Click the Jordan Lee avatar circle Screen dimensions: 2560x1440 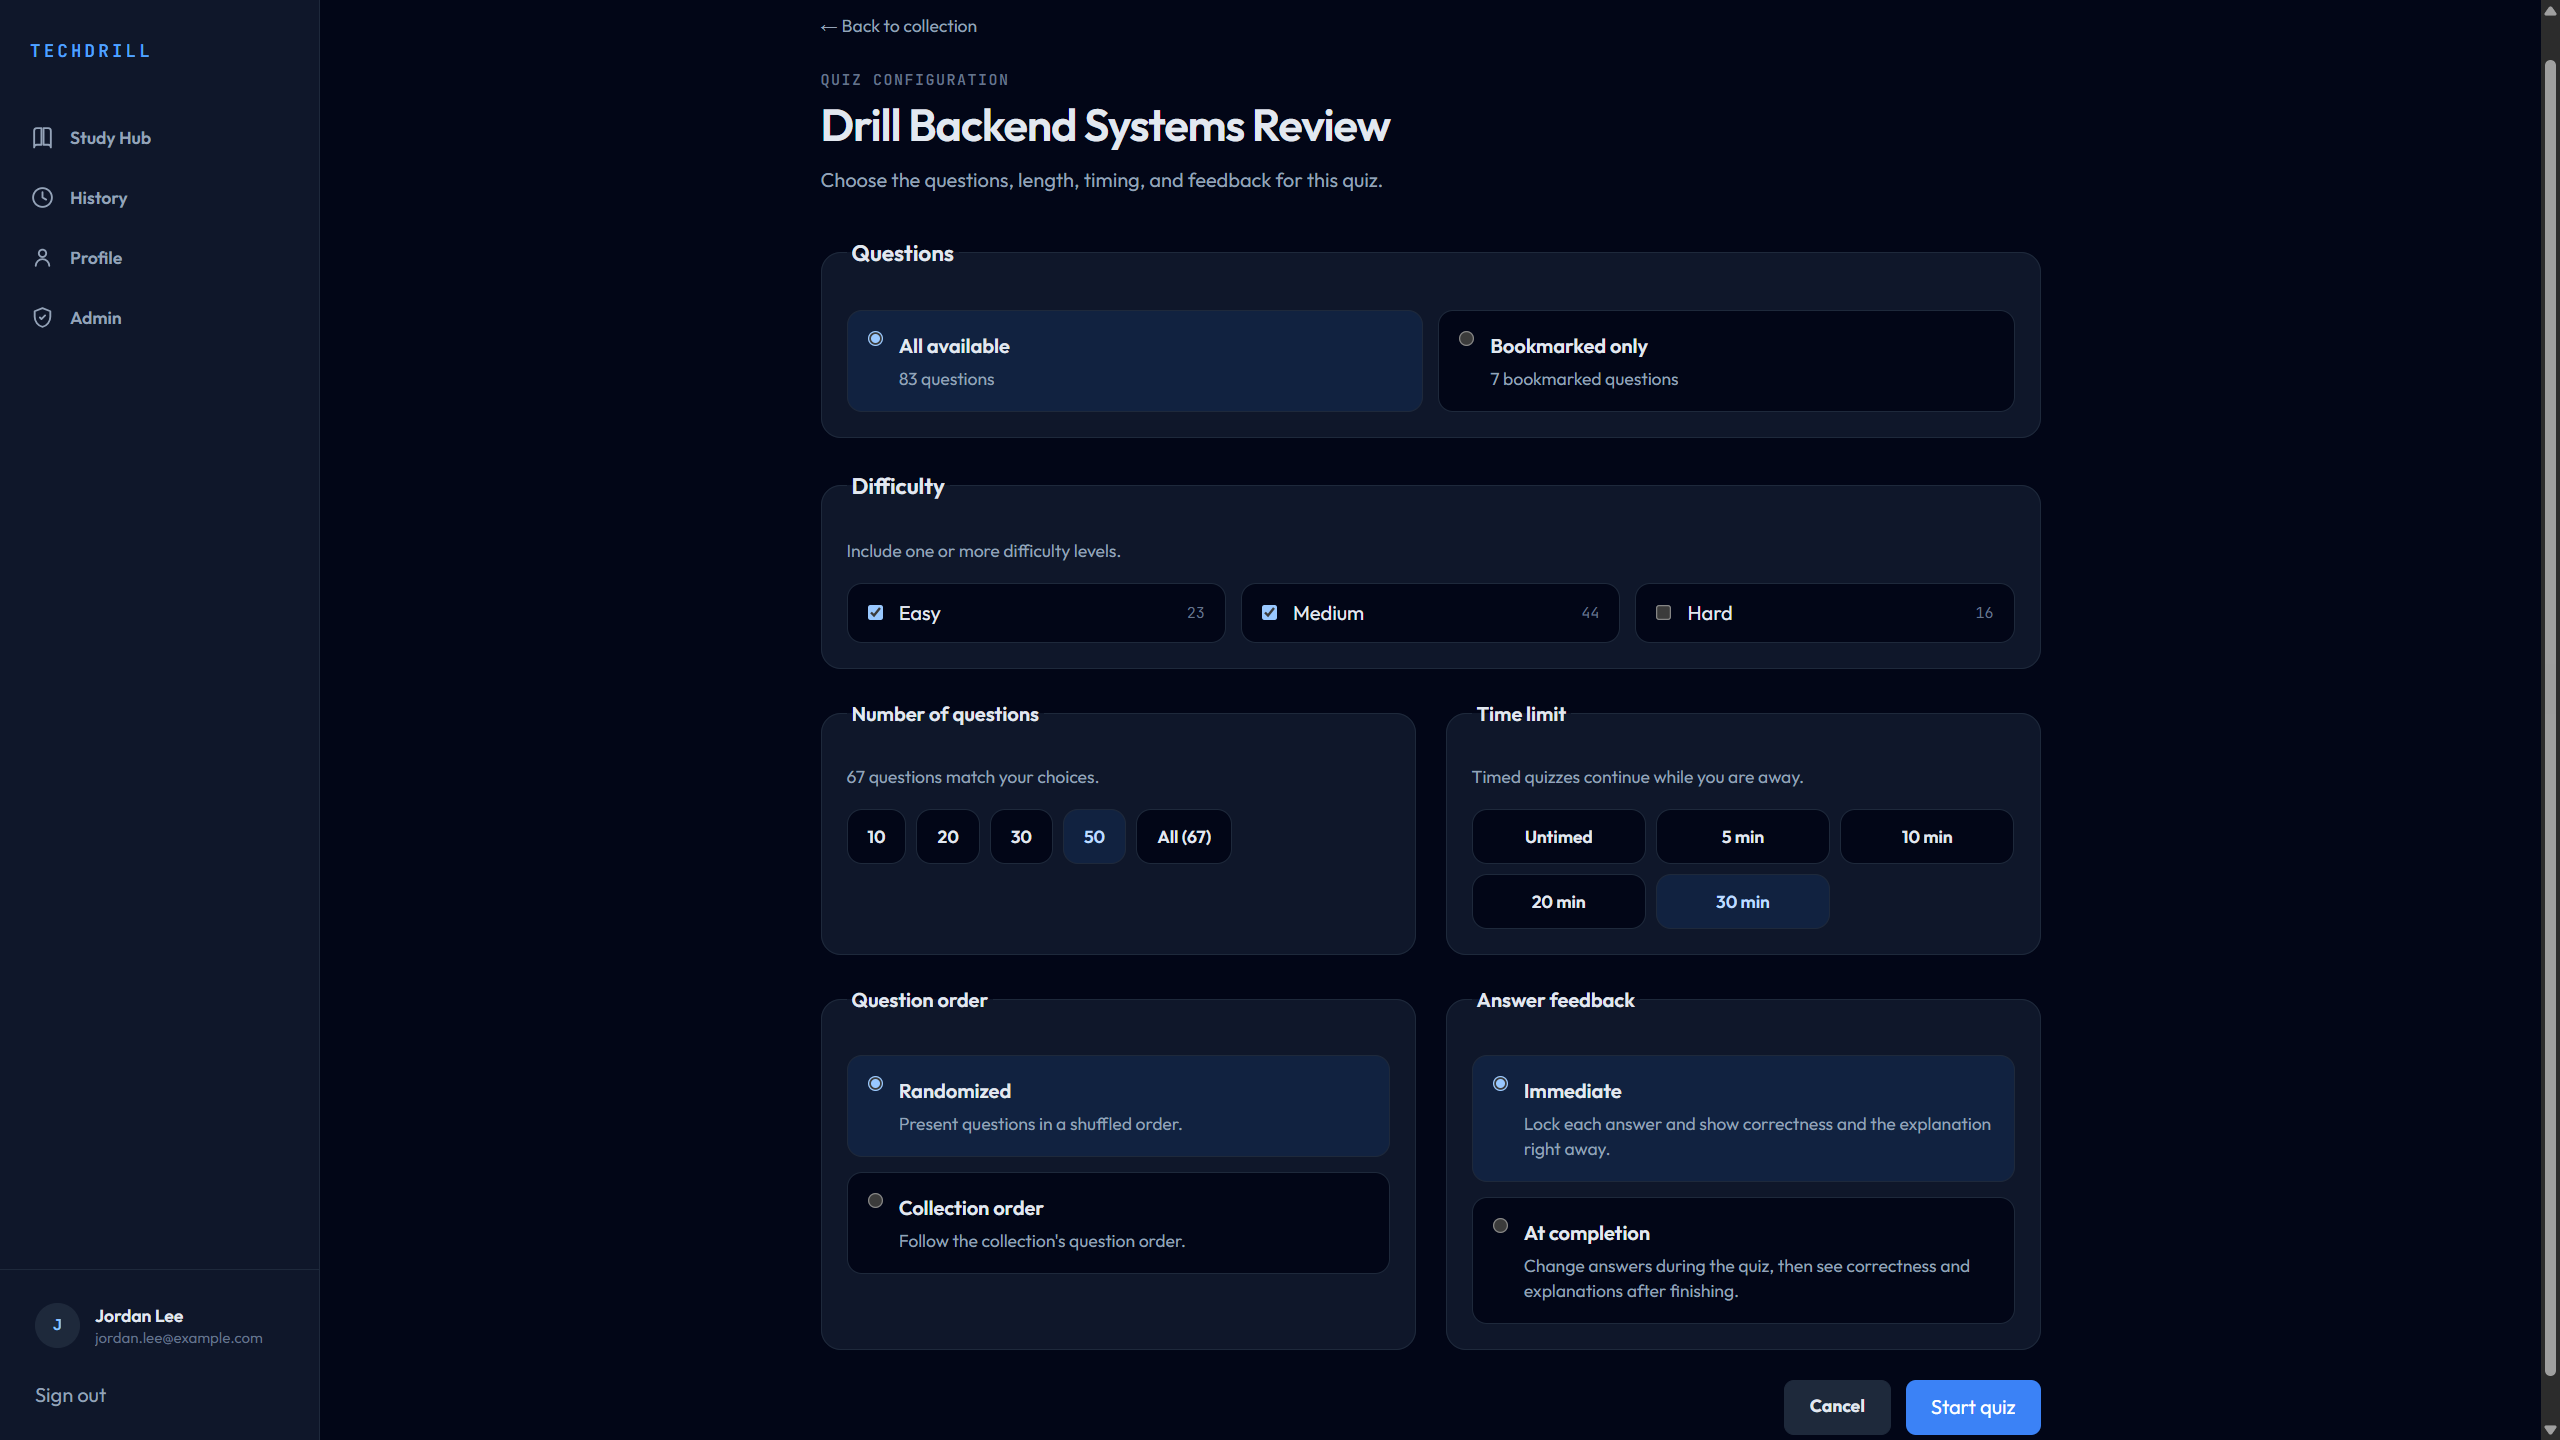[57, 1325]
